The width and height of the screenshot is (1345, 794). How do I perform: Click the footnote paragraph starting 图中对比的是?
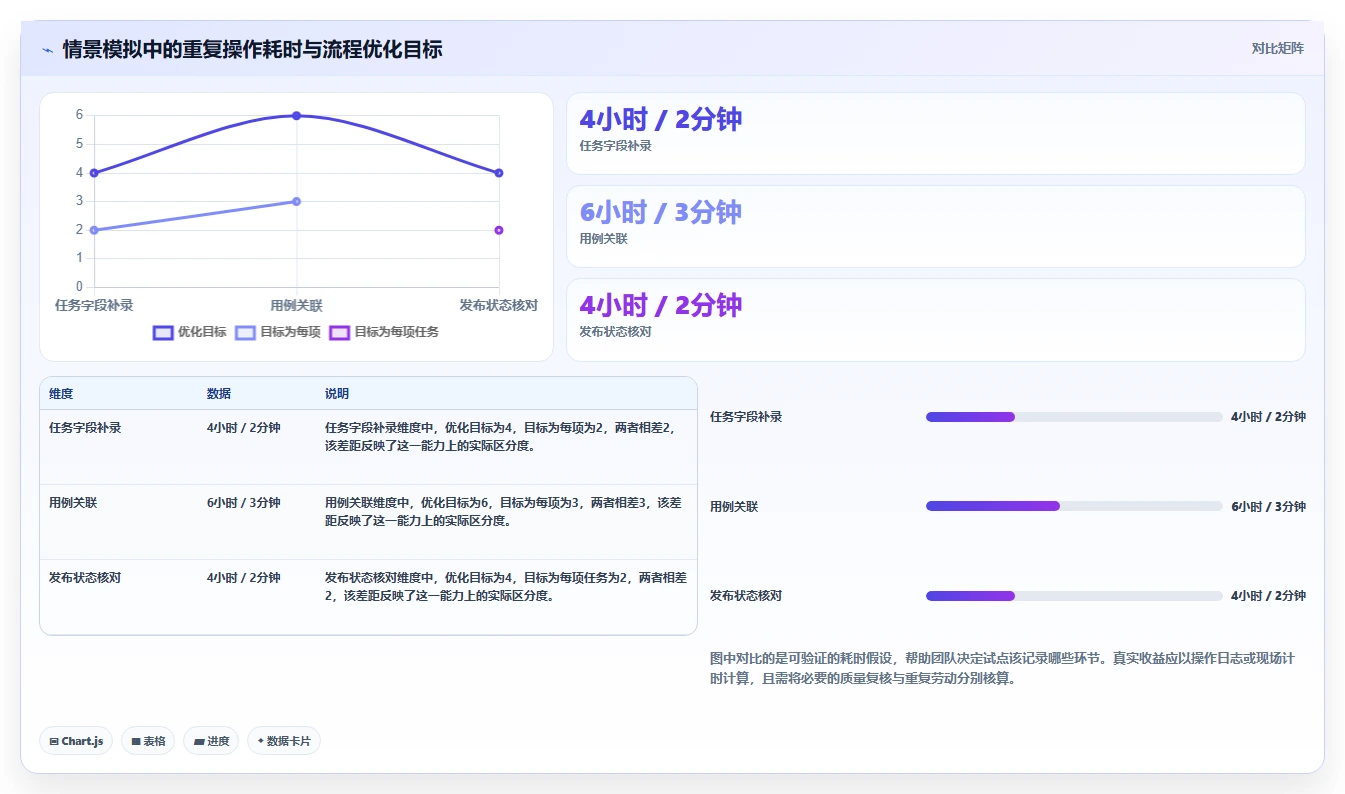click(x=1002, y=668)
